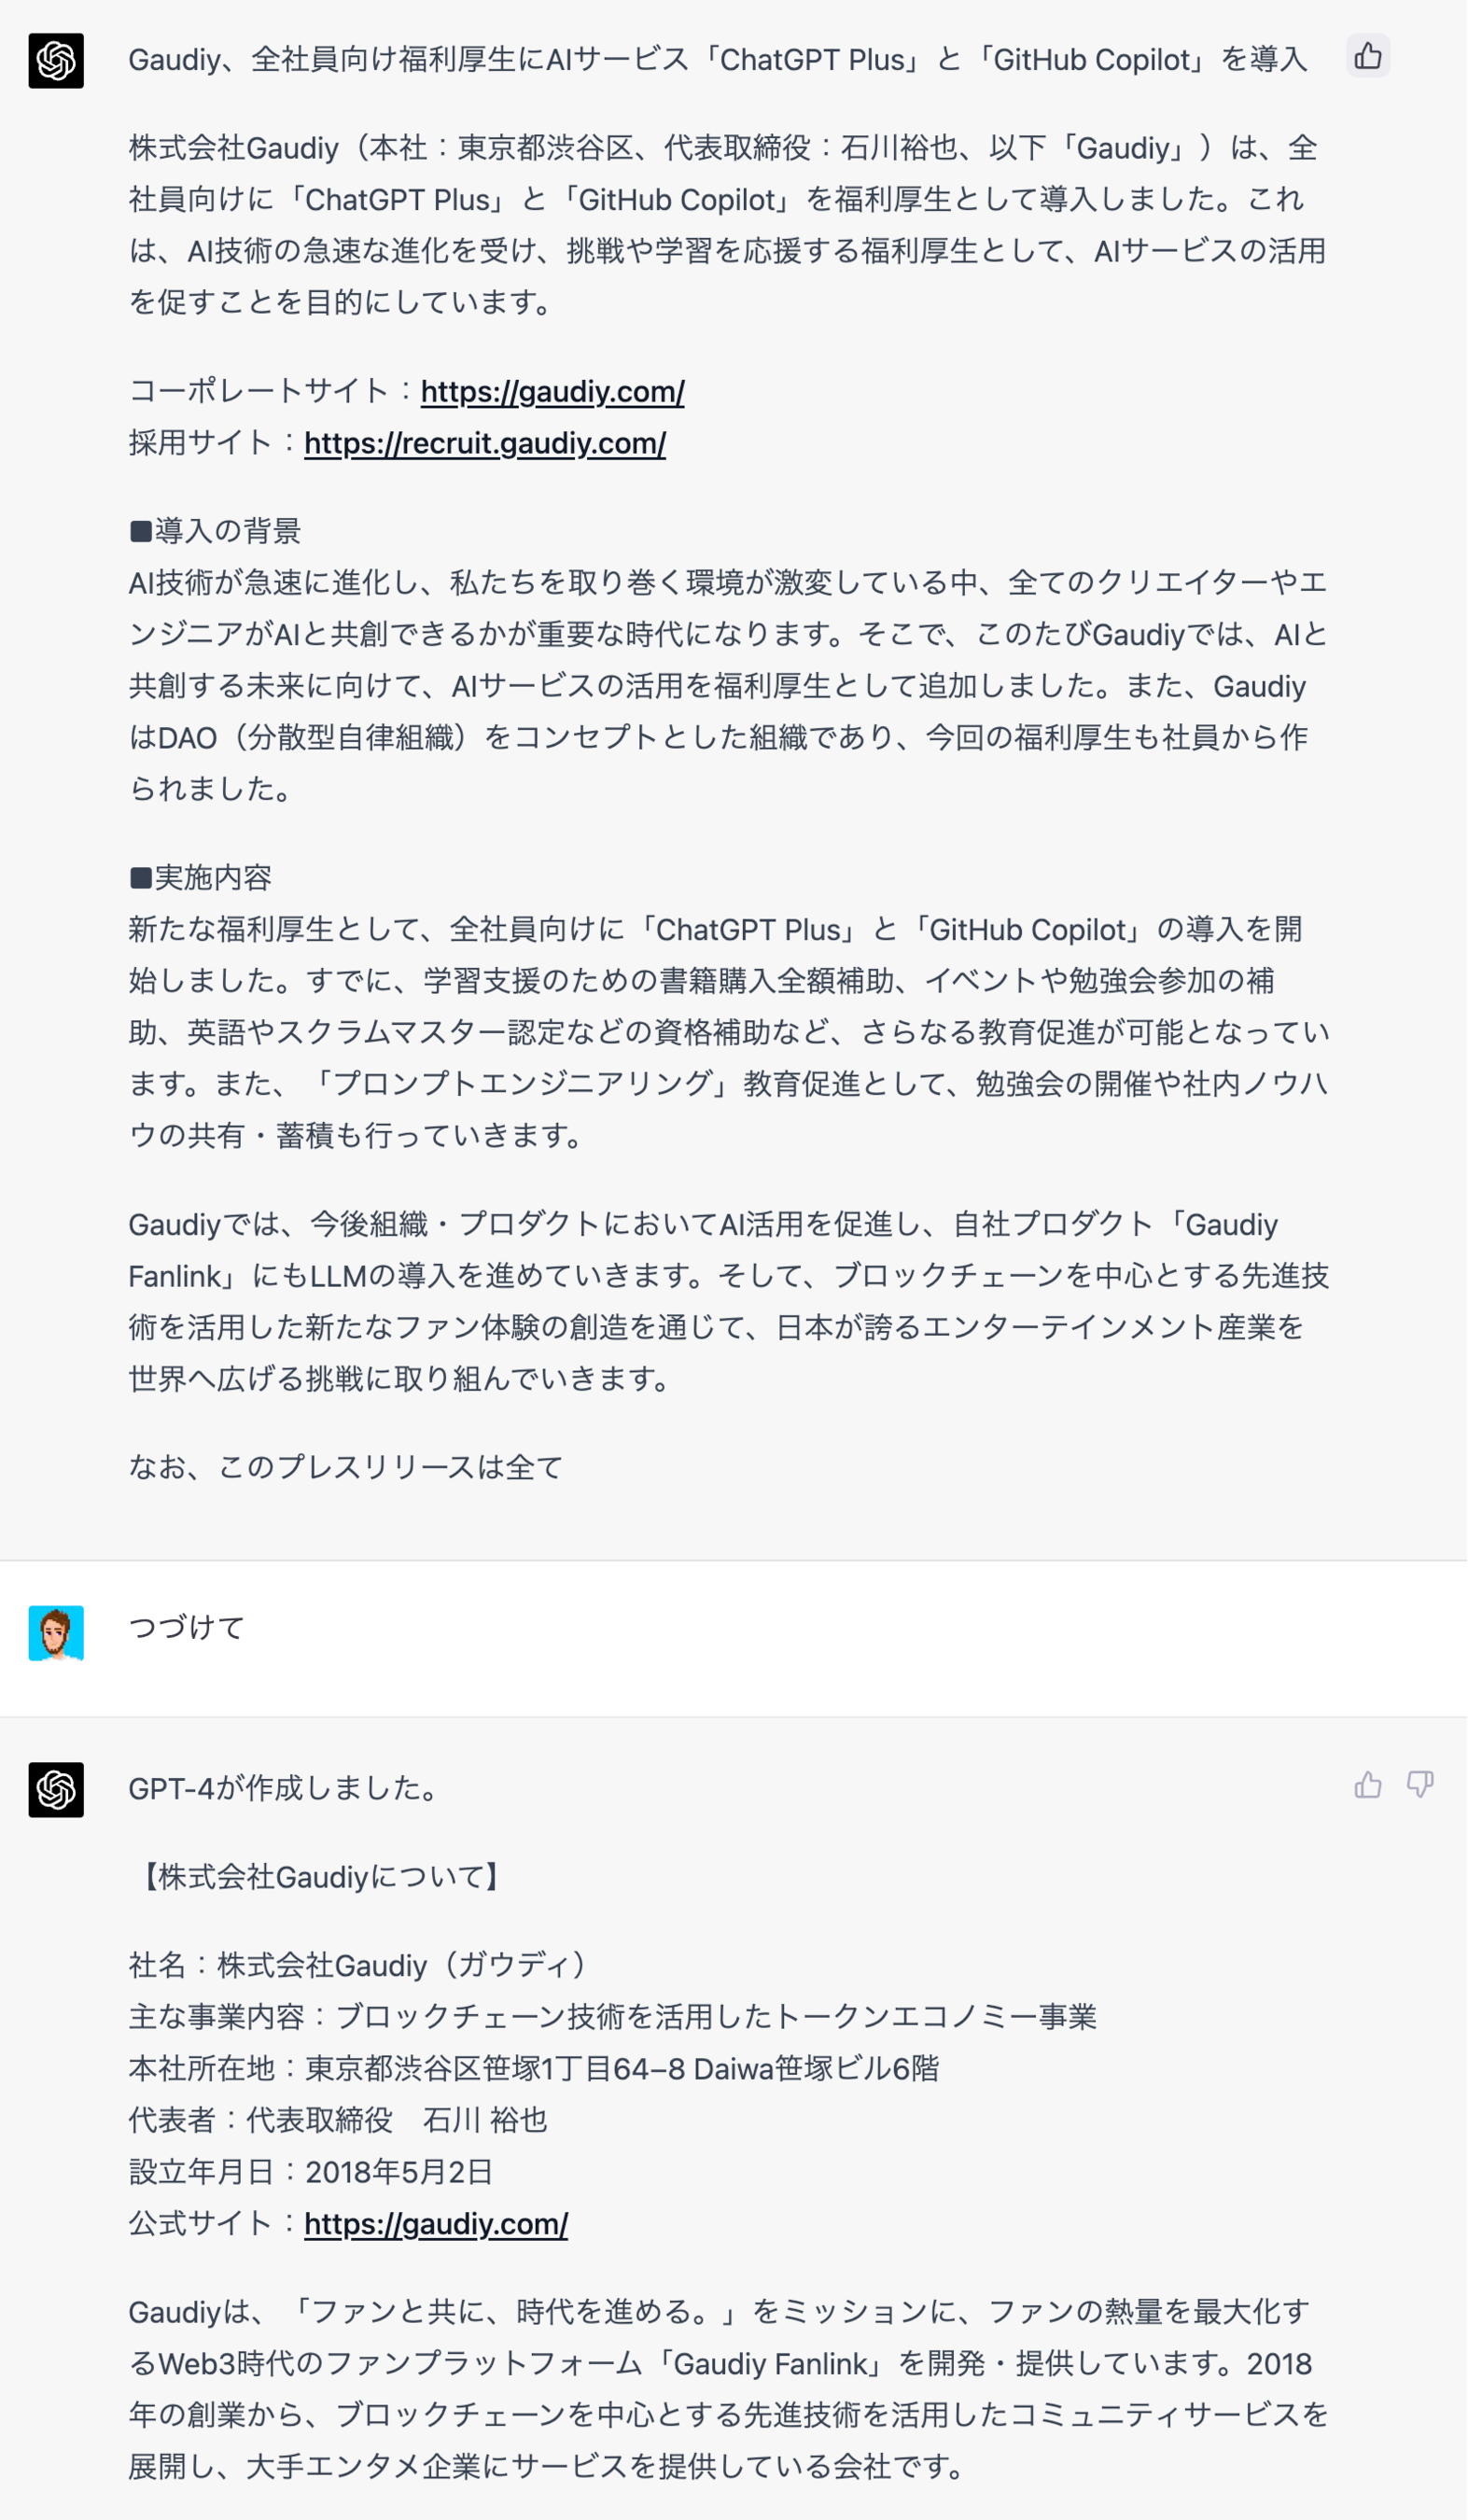Dislike the "GPT-4が作成しました" response
The width and height of the screenshot is (1468, 2520).
[1419, 1785]
